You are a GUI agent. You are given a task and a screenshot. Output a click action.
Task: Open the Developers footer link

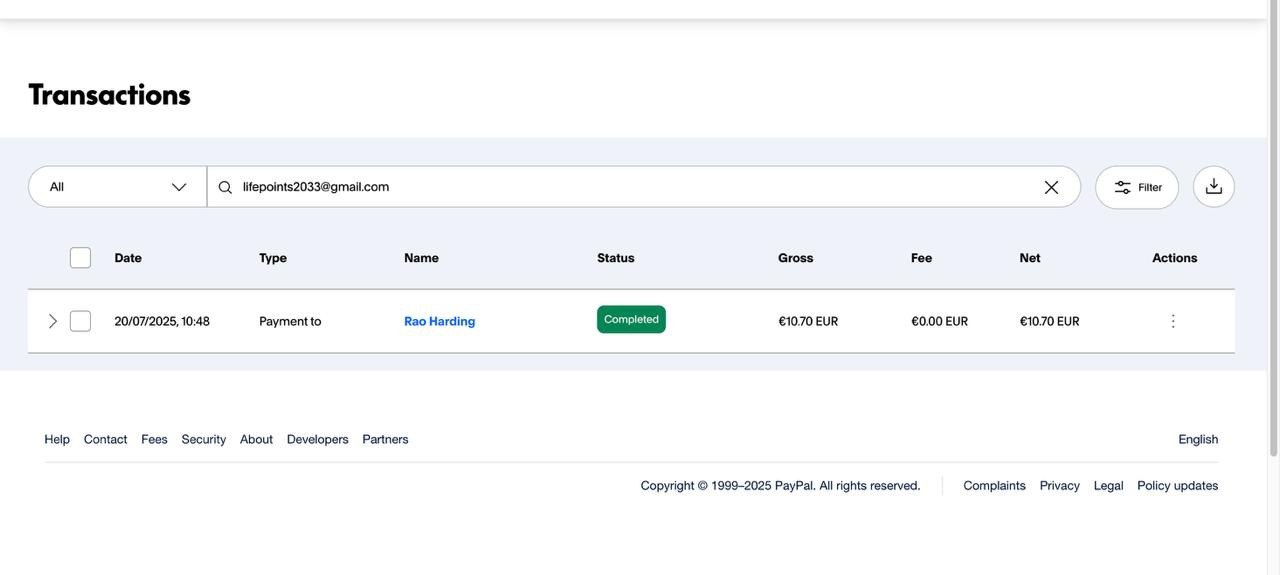coord(317,439)
